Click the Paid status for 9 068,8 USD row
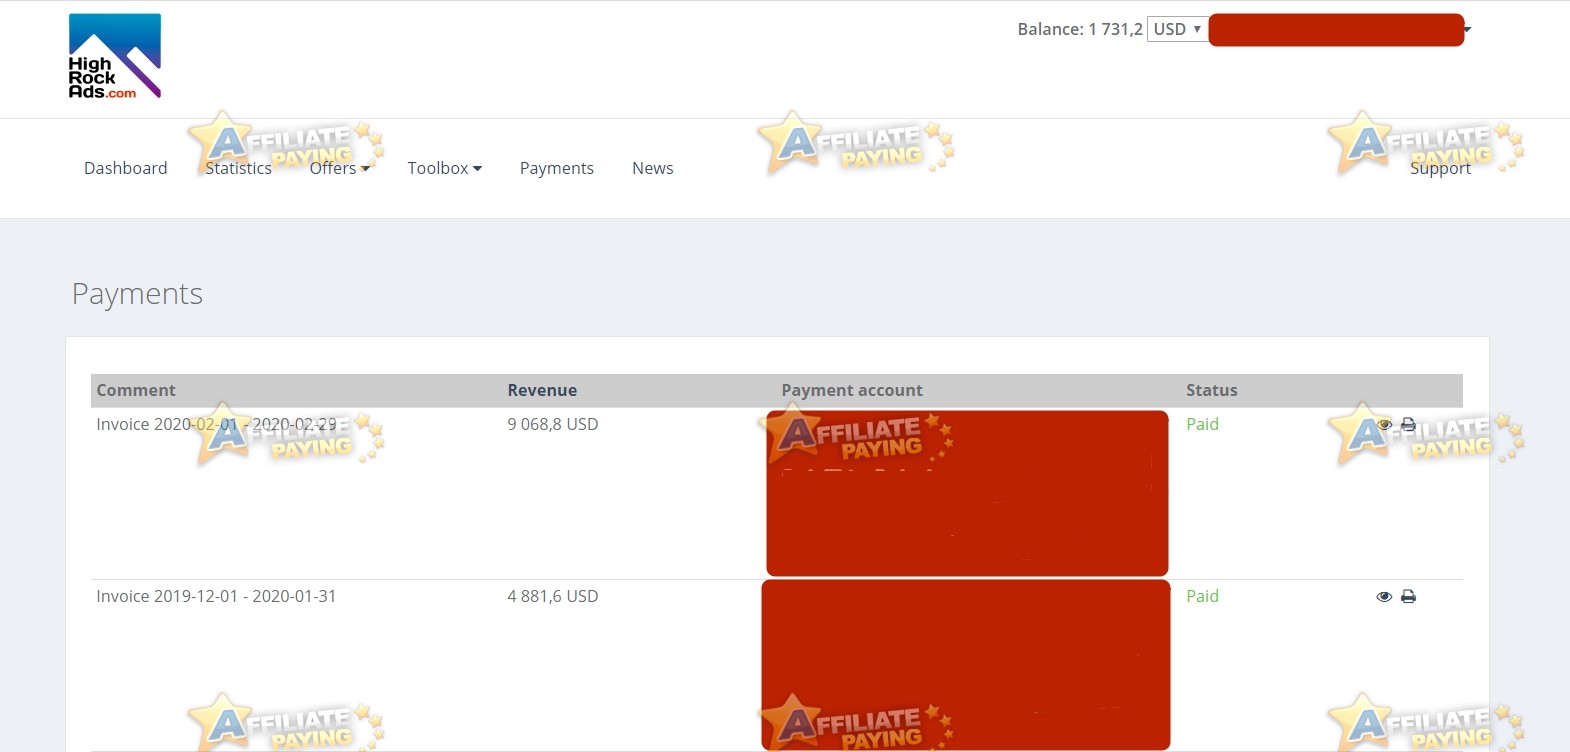 pyautogui.click(x=1202, y=424)
